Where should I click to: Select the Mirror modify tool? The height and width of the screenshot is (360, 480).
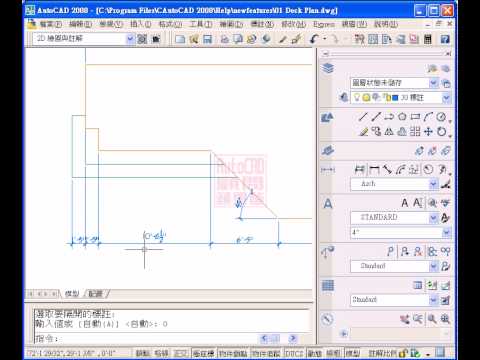[x=389, y=131]
